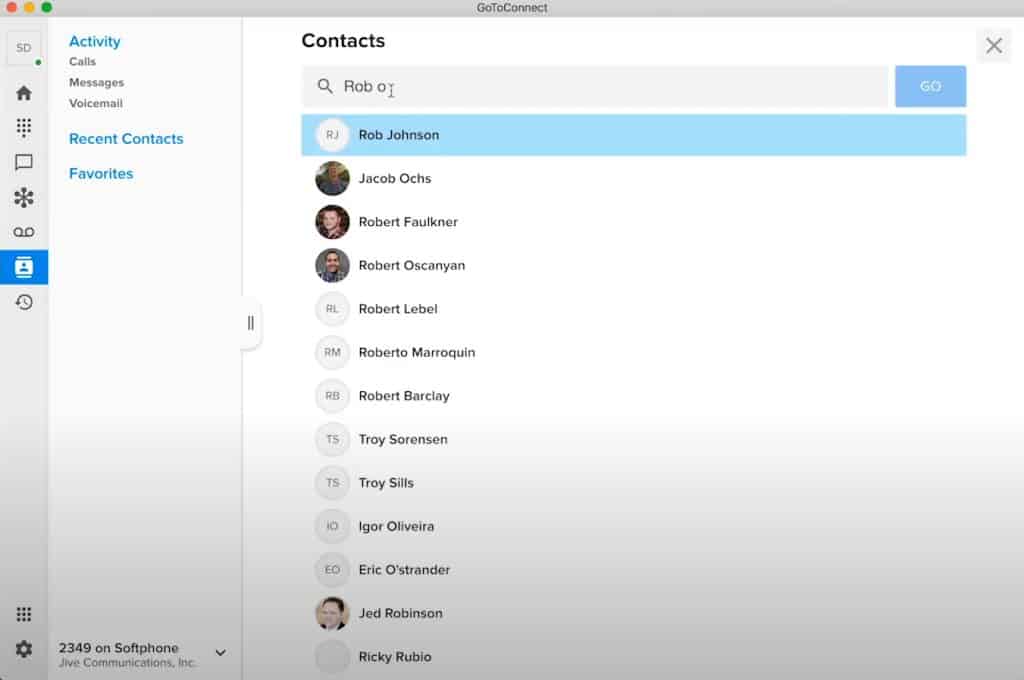This screenshot has height=680, width=1024.
Task: Click Jacob Ochs's profile picture
Action: click(x=332, y=178)
